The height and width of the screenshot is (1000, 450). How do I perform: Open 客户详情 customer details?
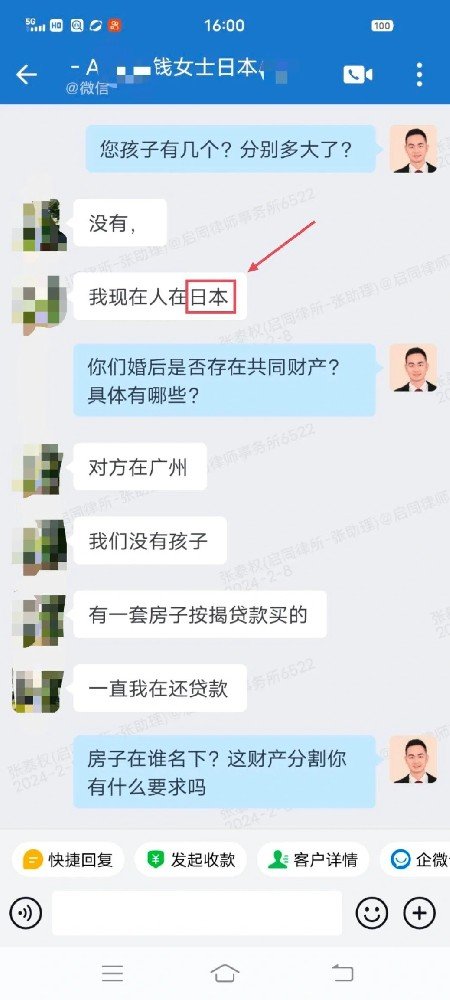tap(314, 860)
